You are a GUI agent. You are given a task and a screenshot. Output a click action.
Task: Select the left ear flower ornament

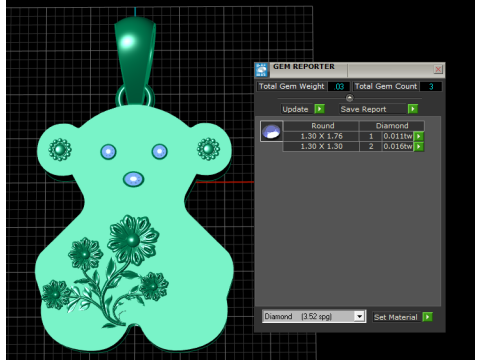click(x=60, y=149)
